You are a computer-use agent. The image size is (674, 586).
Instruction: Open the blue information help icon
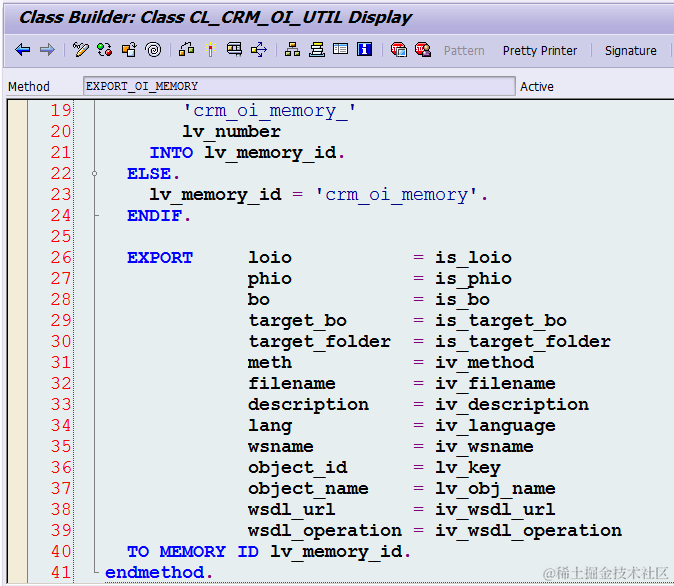coord(365,49)
